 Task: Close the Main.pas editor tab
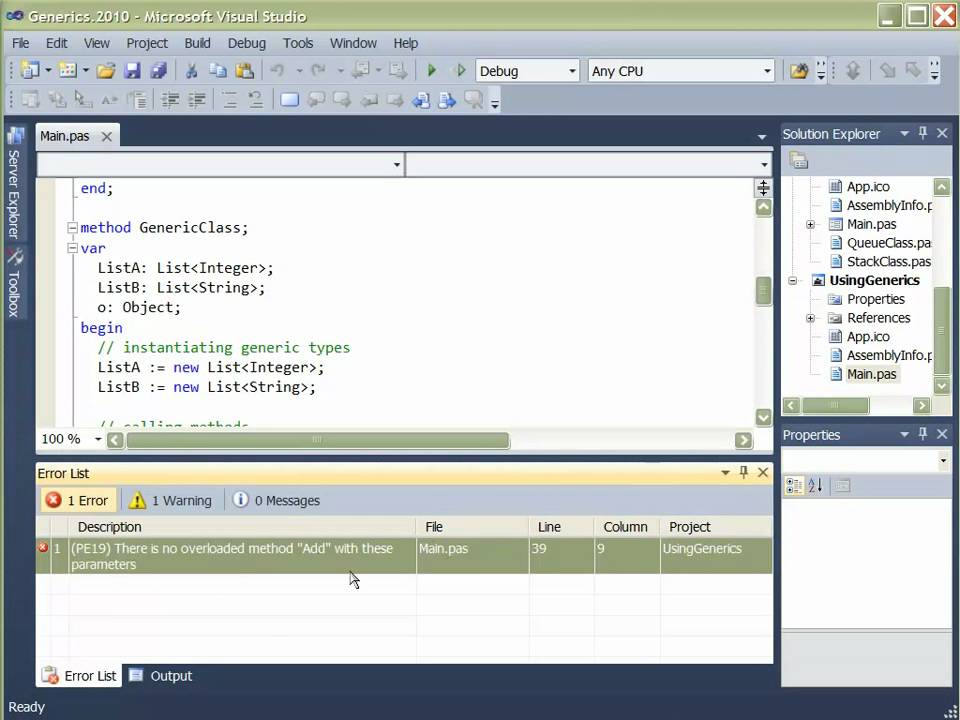(x=107, y=136)
